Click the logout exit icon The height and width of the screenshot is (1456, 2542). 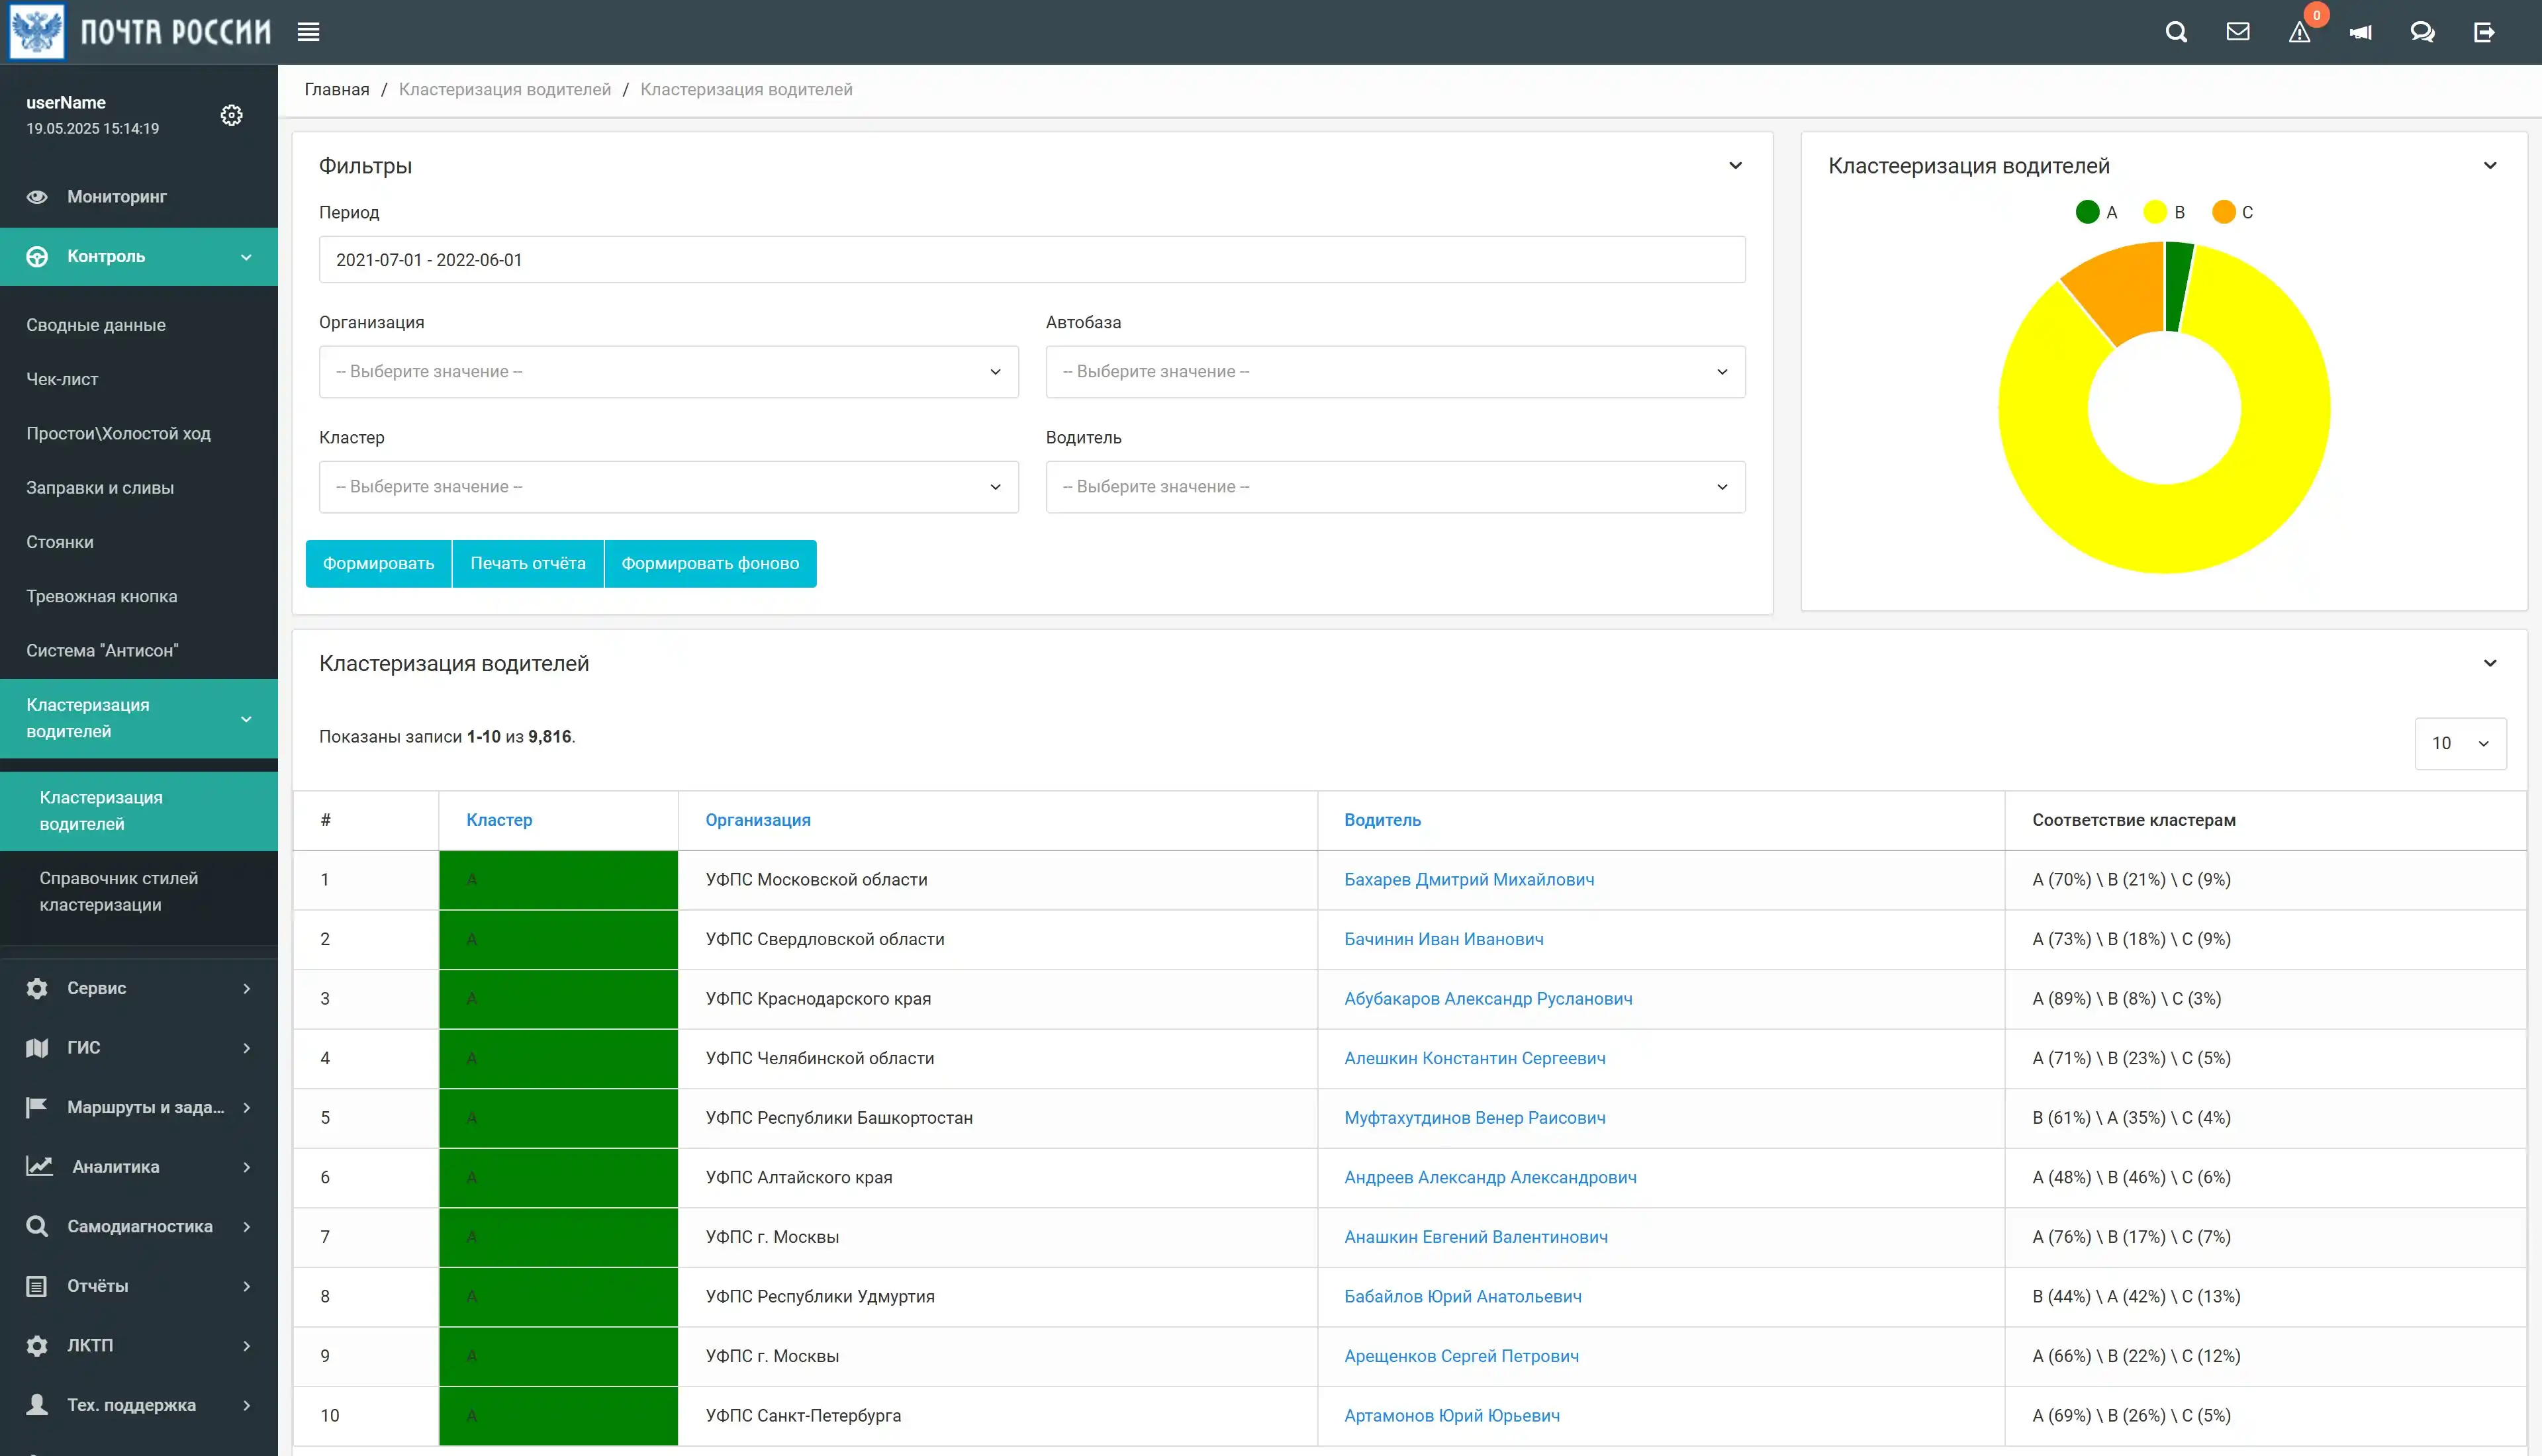coord(2484,32)
